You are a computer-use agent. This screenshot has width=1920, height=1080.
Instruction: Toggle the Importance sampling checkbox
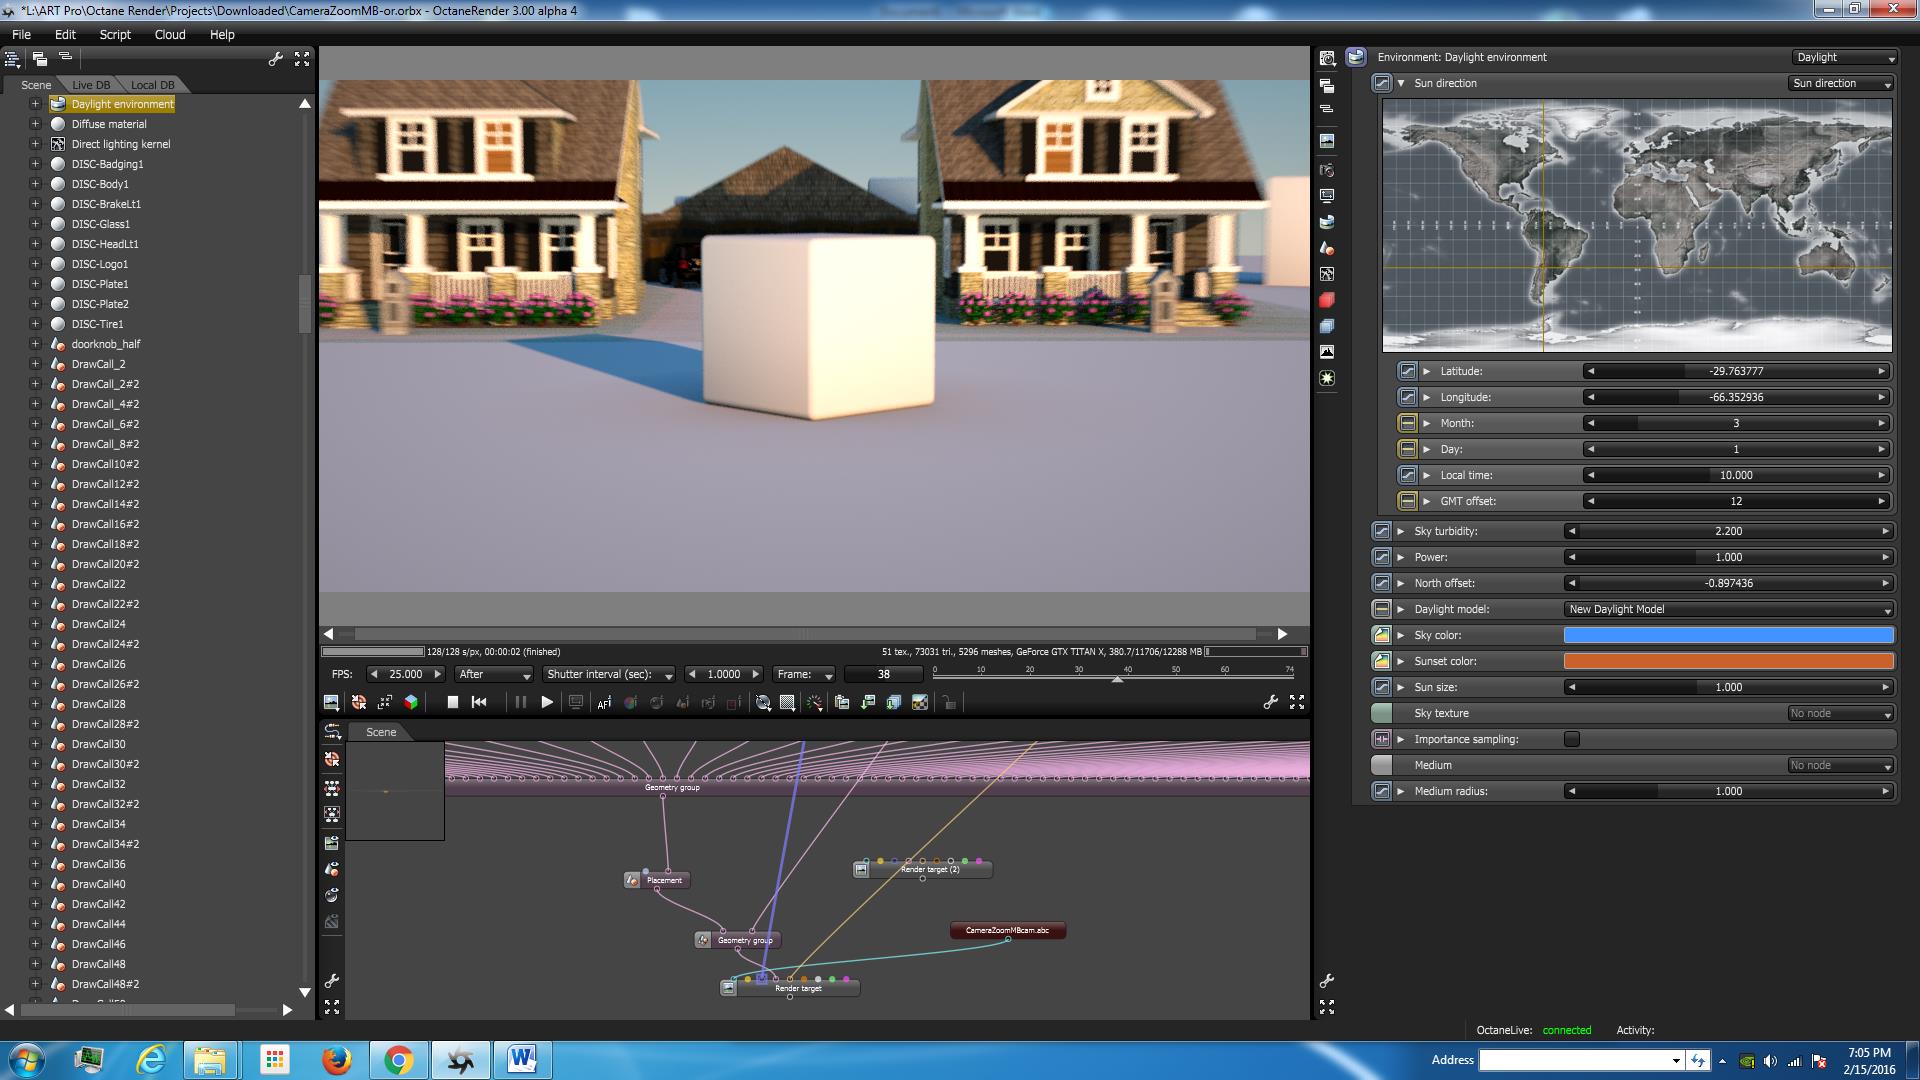1572,739
